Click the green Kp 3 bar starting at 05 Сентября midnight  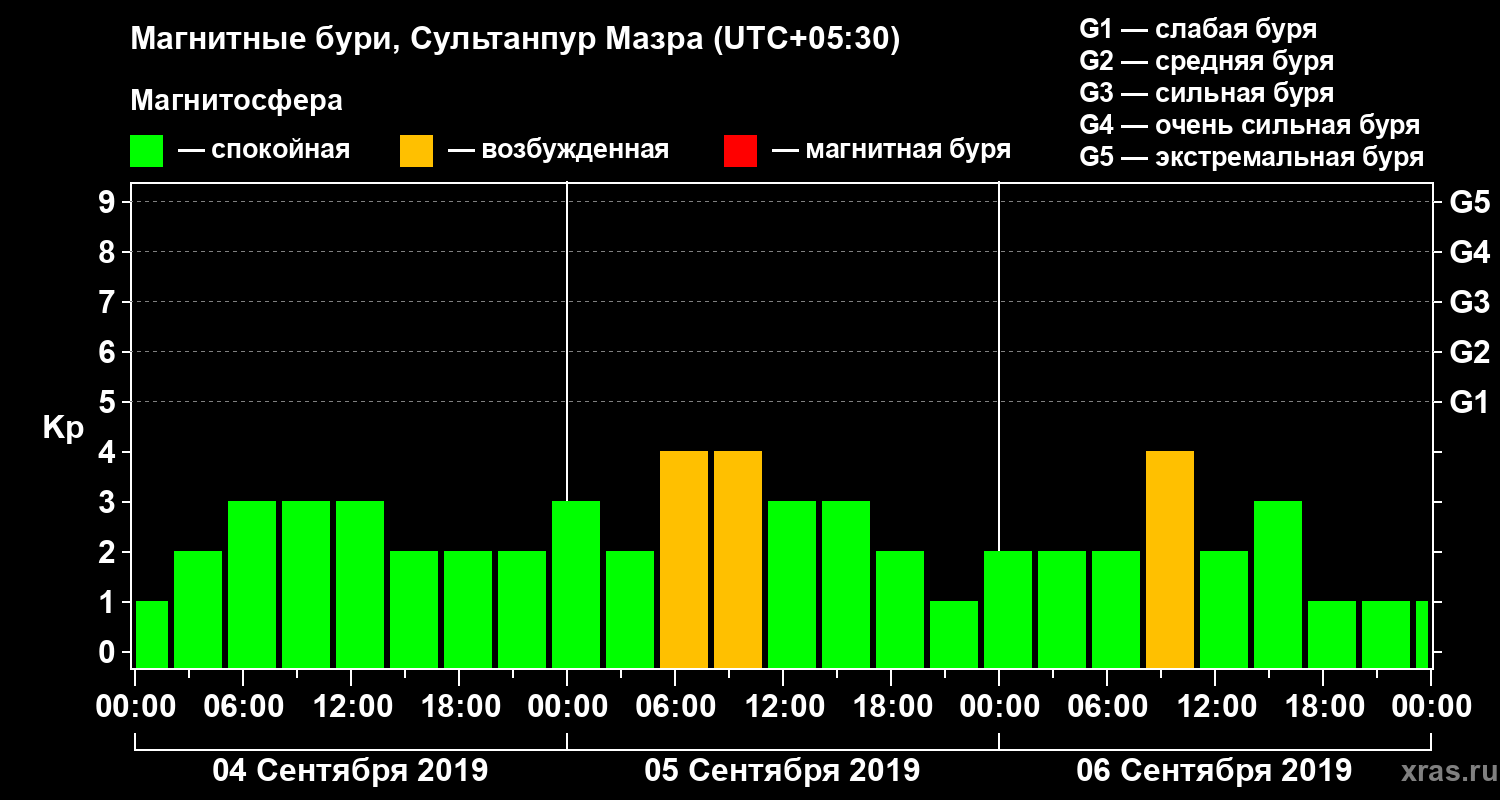pos(576,584)
